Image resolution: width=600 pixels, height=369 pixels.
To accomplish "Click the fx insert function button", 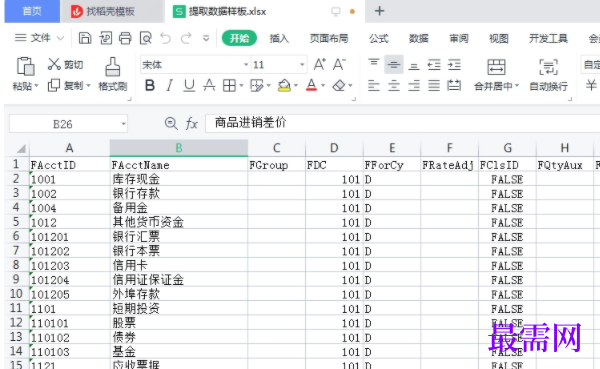I will point(191,124).
